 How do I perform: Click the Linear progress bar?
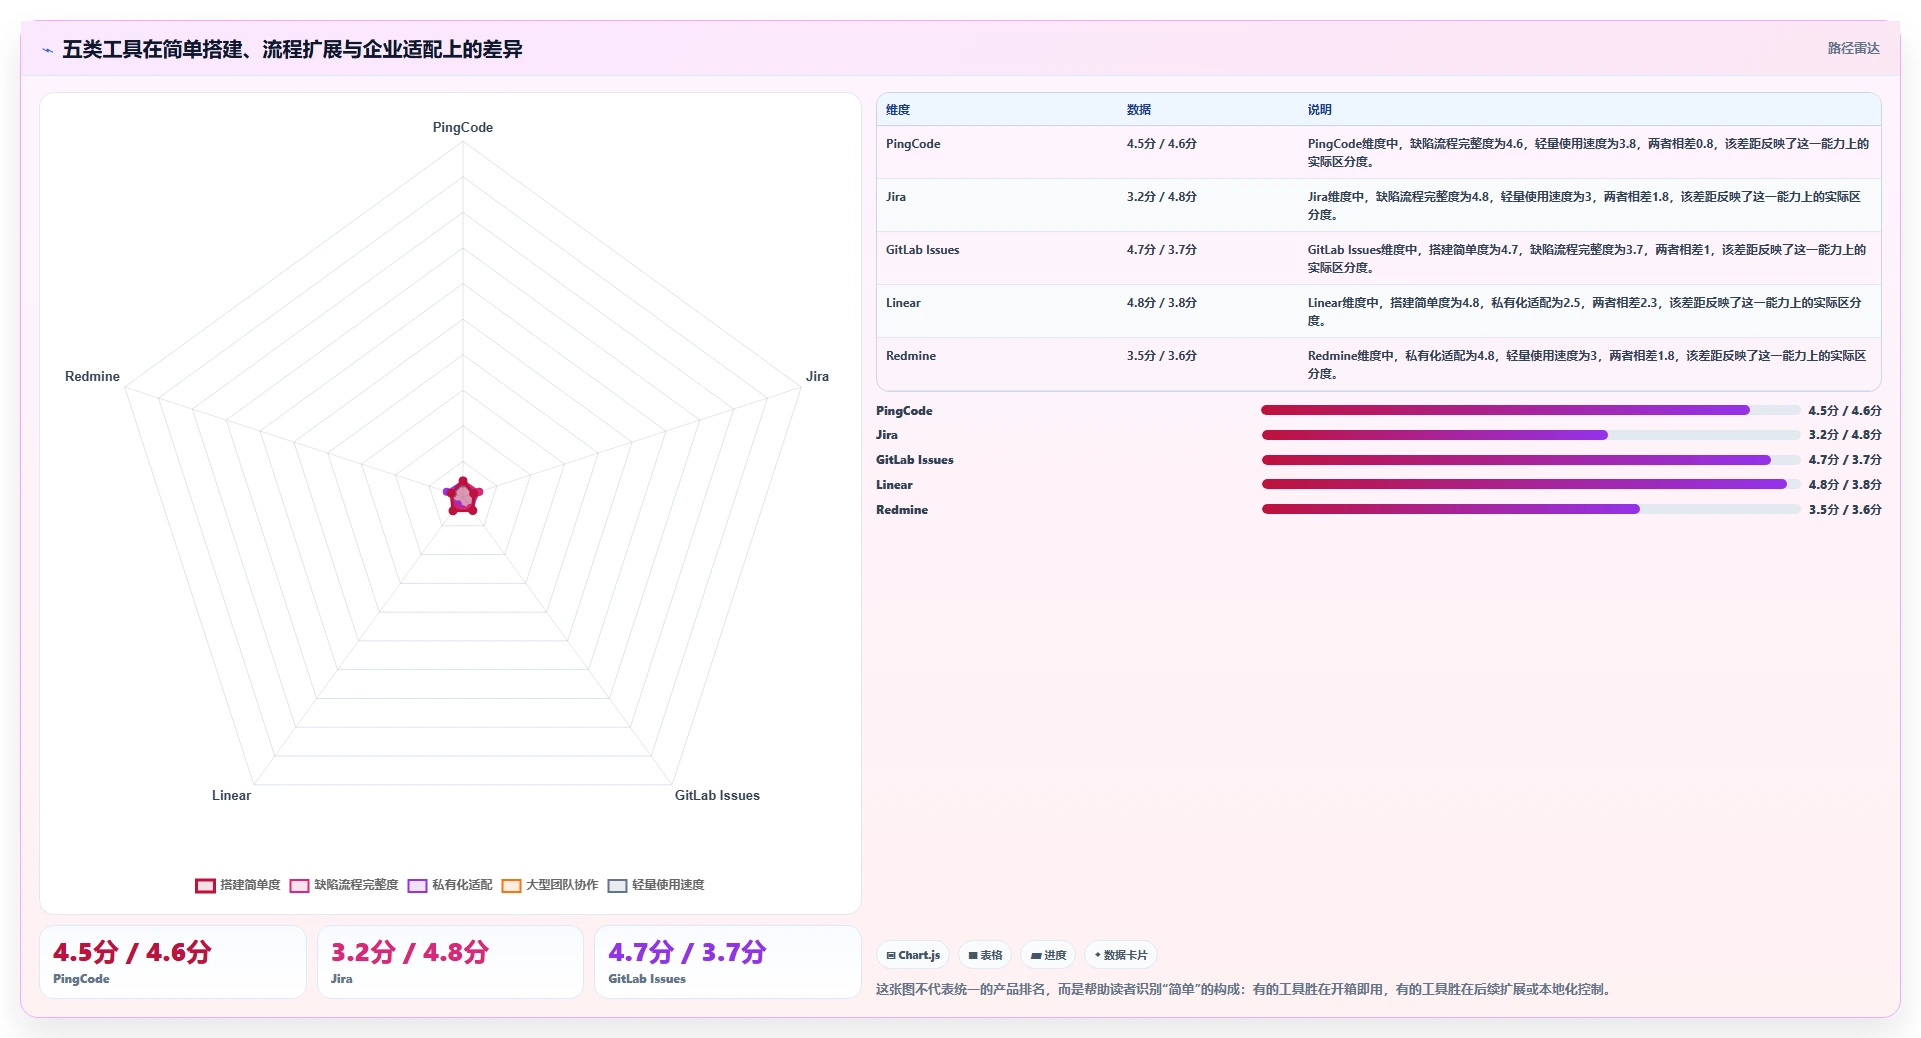pyautogui.click(x=1530, y=485)
